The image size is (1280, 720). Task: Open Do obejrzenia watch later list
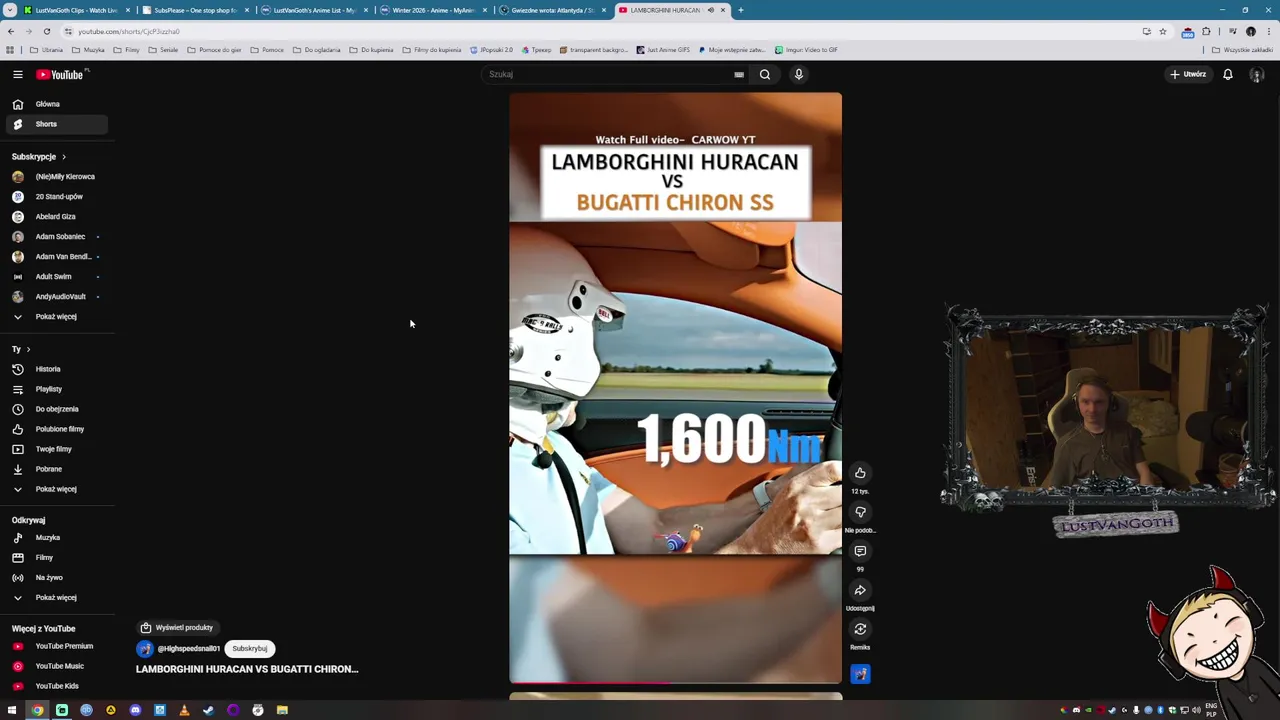point(55,409)
